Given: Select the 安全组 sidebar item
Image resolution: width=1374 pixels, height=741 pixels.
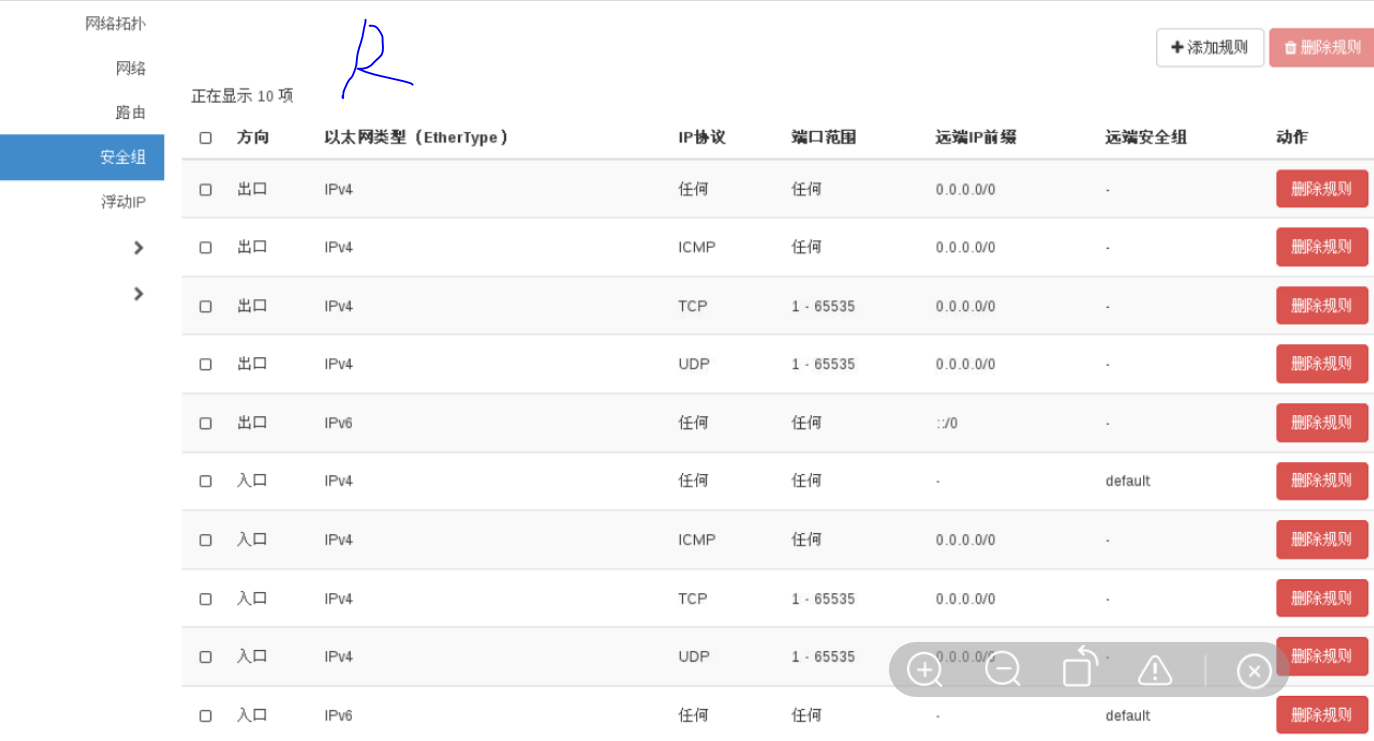Looking at the screenshot, I should point(123,157).
